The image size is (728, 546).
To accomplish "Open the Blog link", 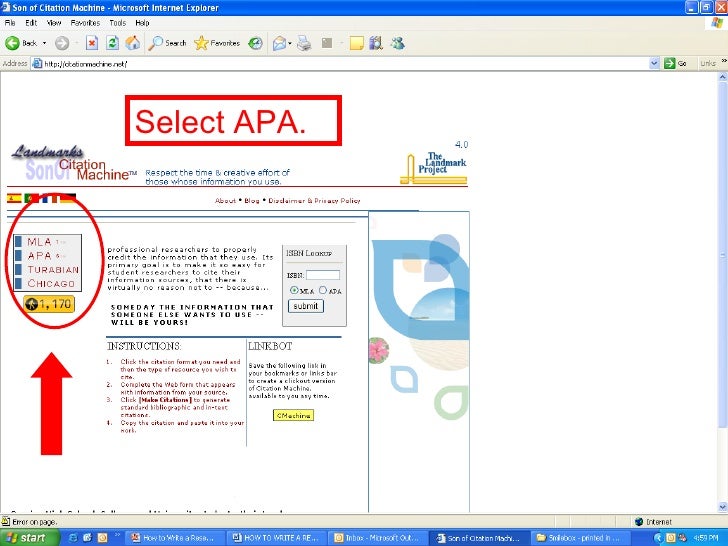I will pyautogui.click(x=252, y=201).
